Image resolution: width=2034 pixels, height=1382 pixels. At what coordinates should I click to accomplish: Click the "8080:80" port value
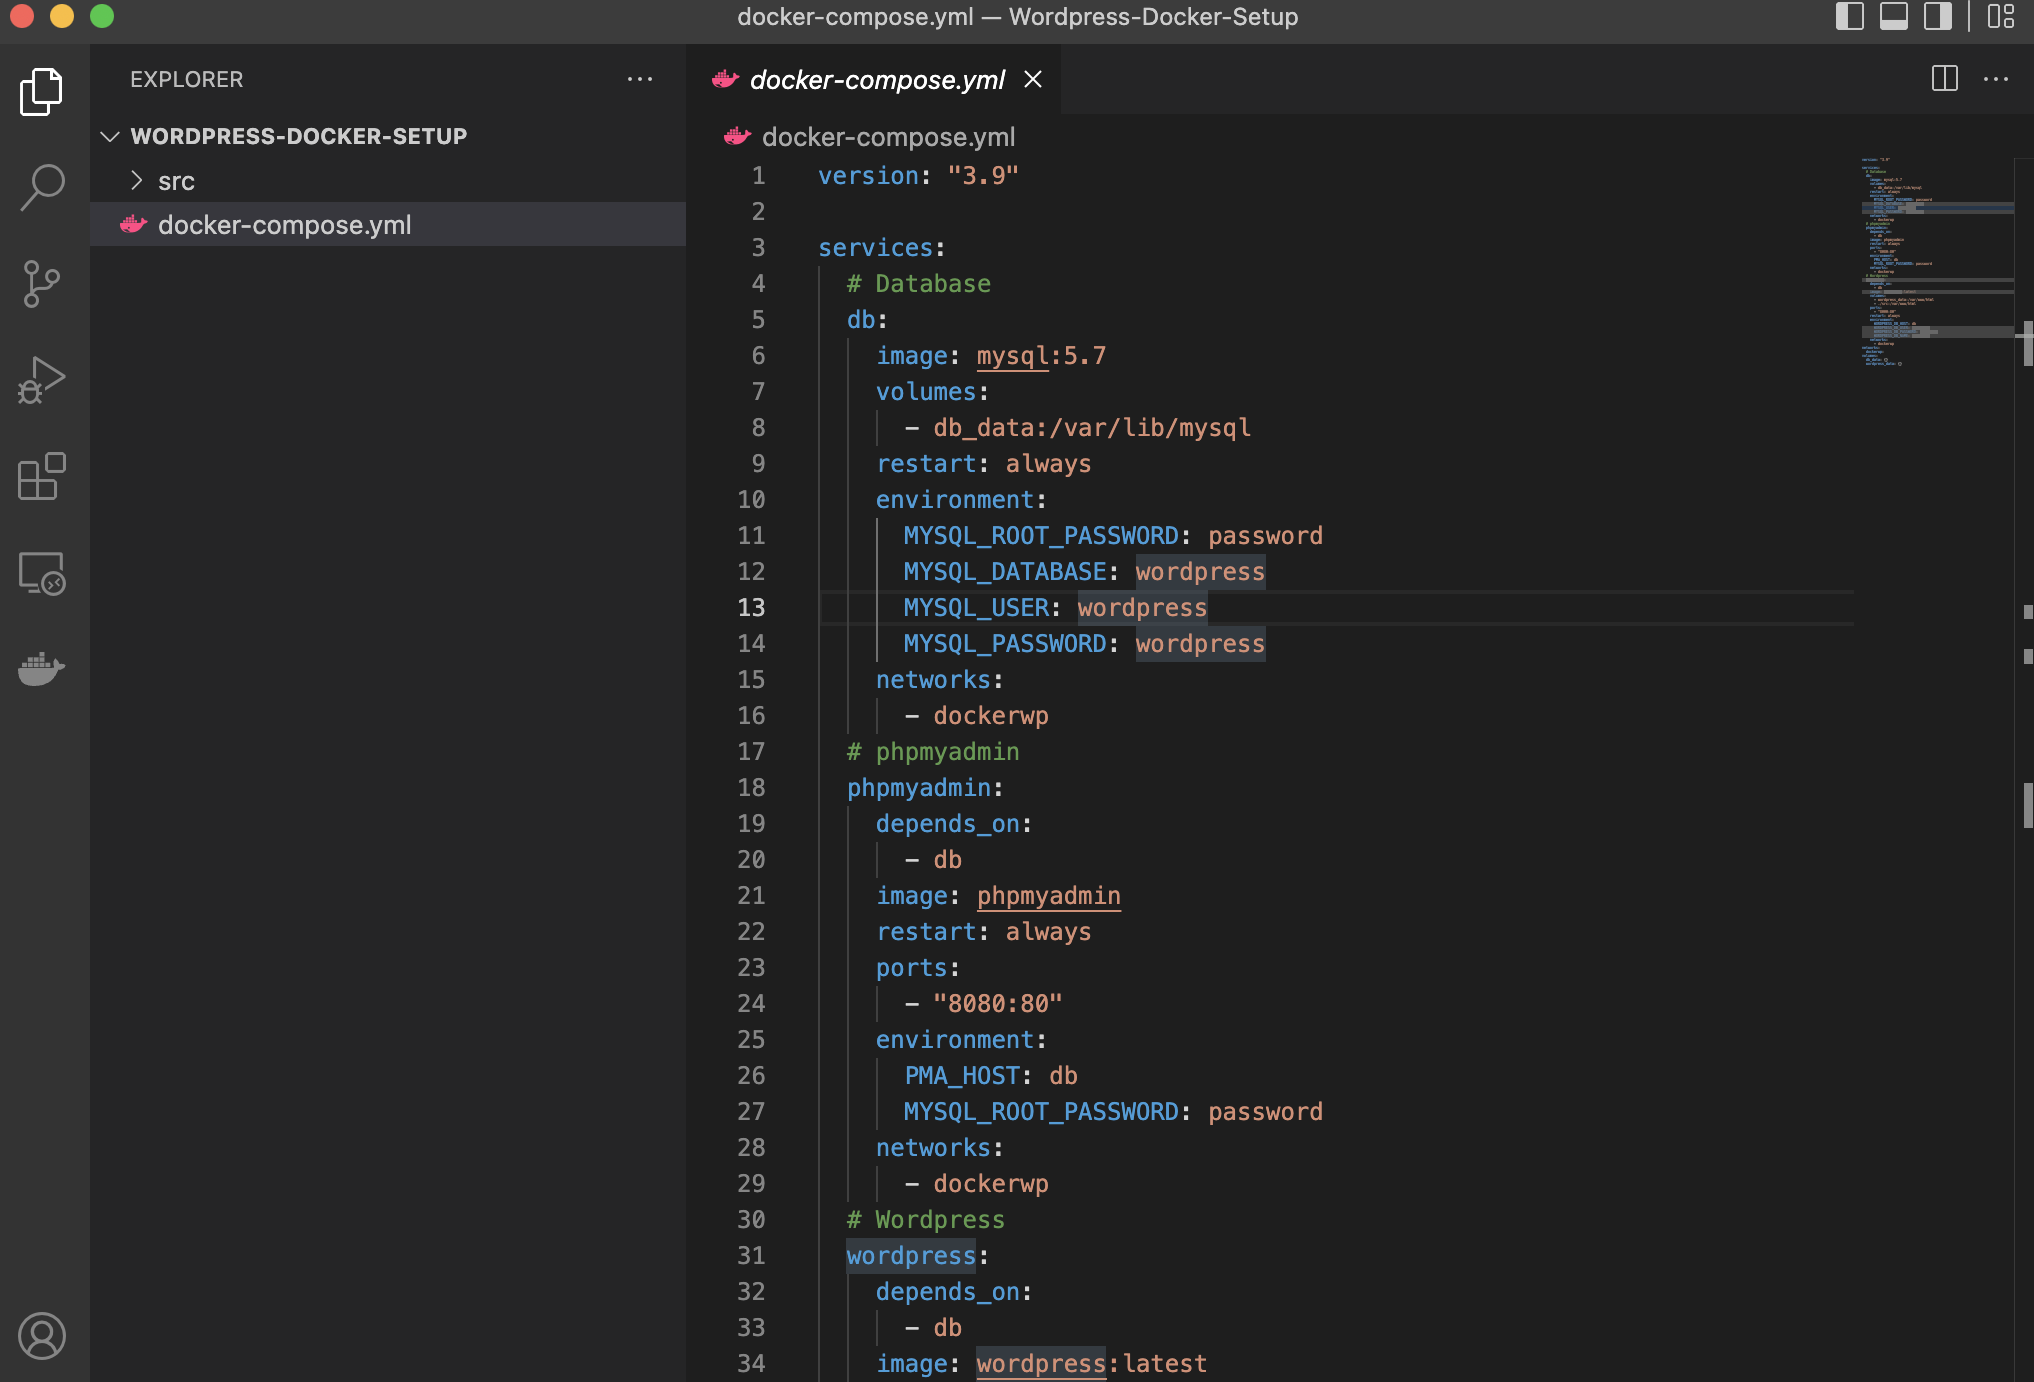coord(997,1004)
